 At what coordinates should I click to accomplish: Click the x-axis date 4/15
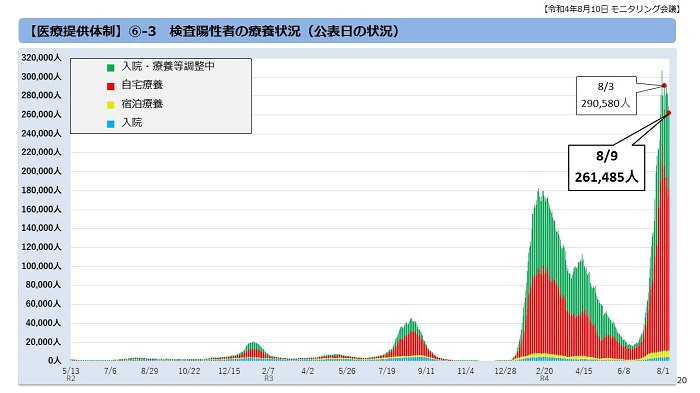pos(584,371)
